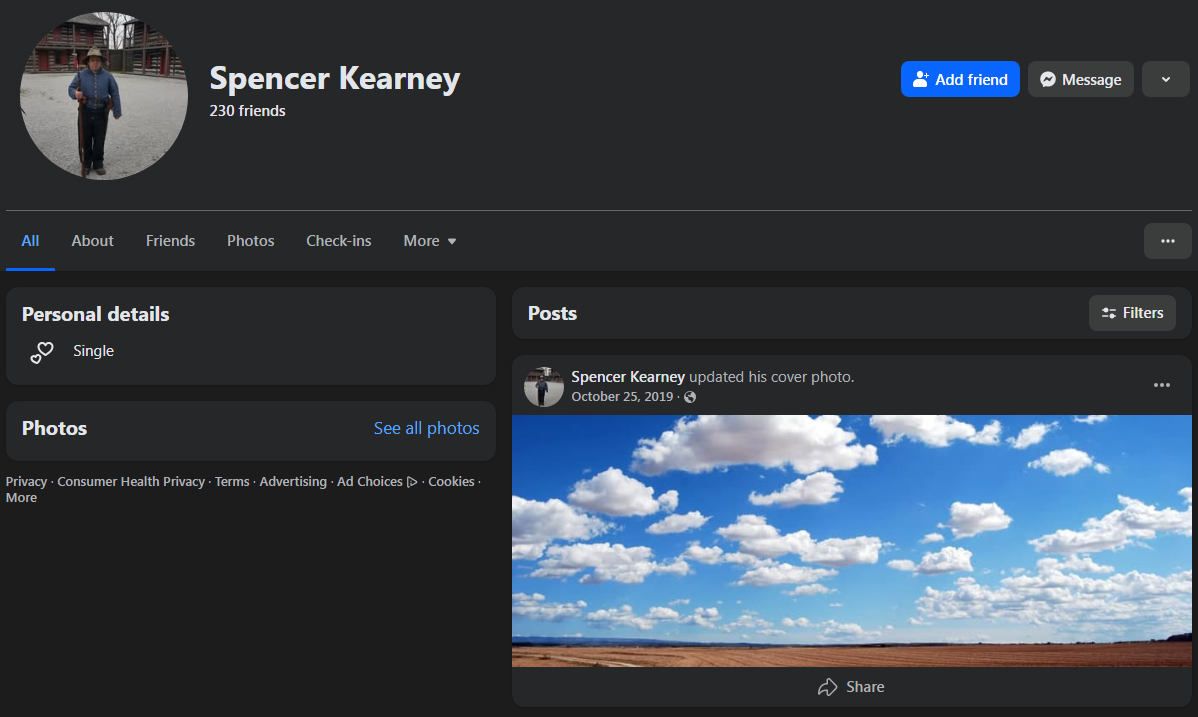Open the post Filters button
1198x717 pixels.
[1132, 313]
